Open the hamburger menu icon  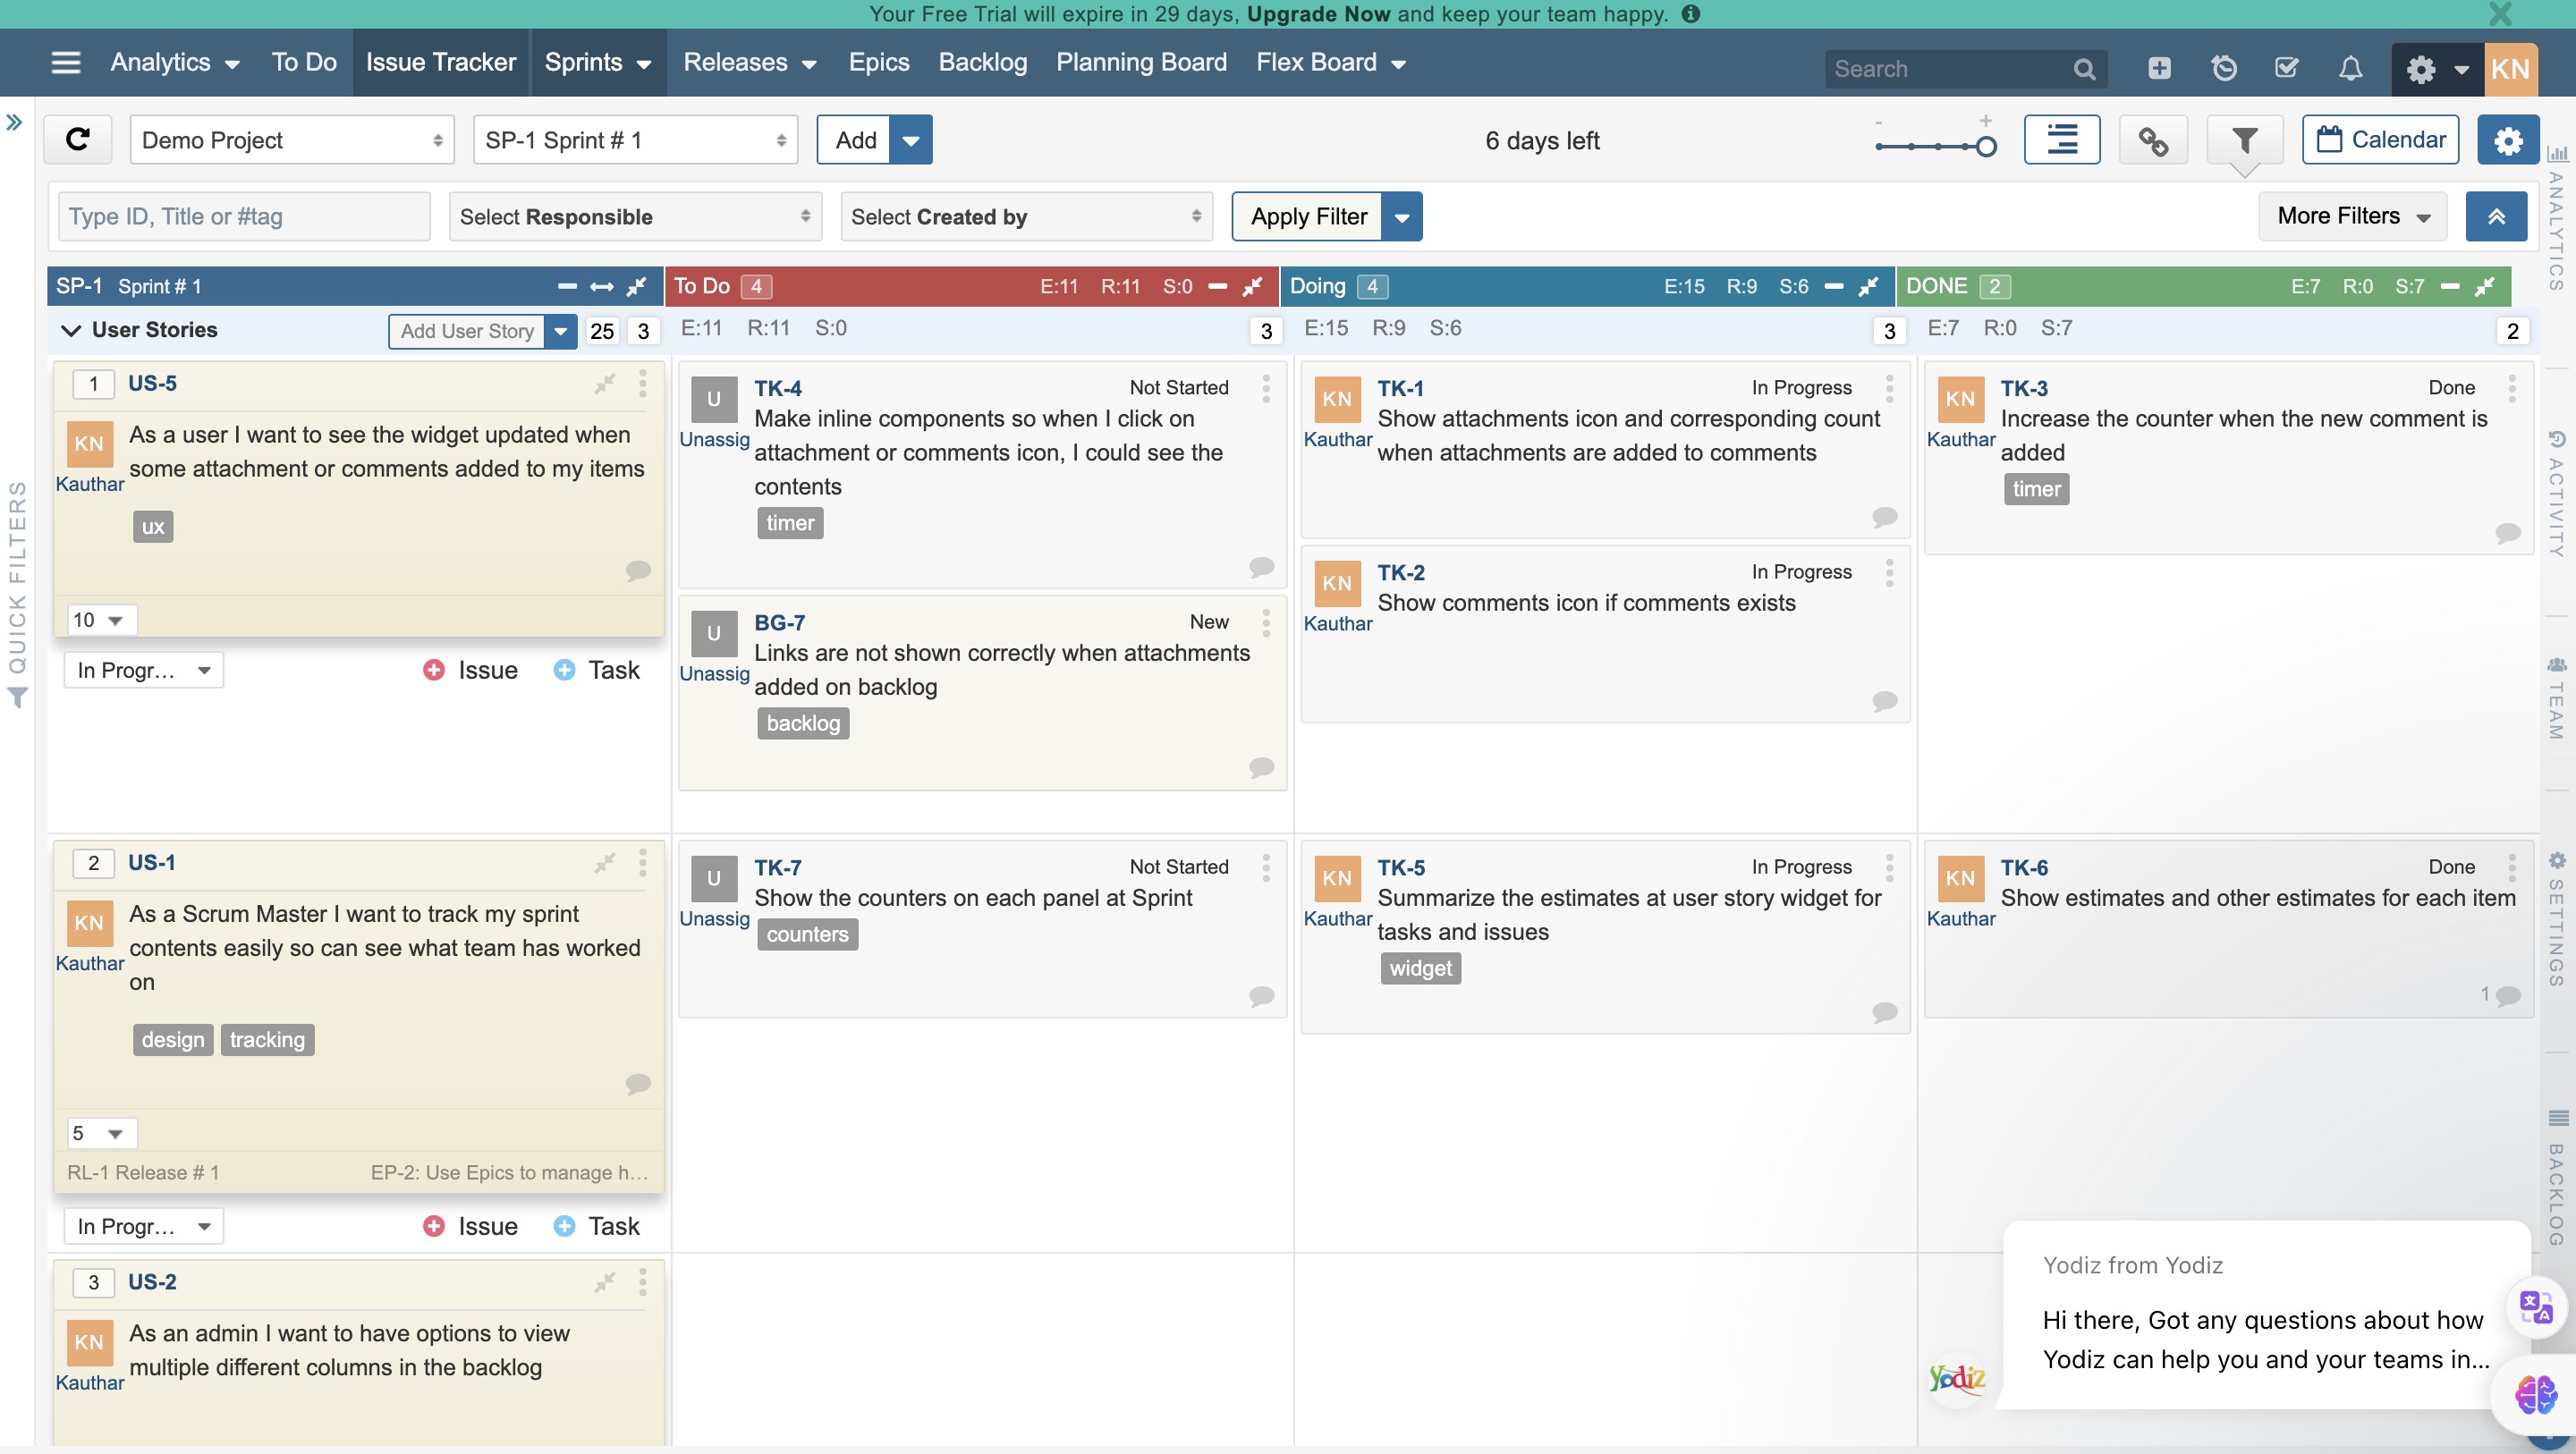point(66,63)
